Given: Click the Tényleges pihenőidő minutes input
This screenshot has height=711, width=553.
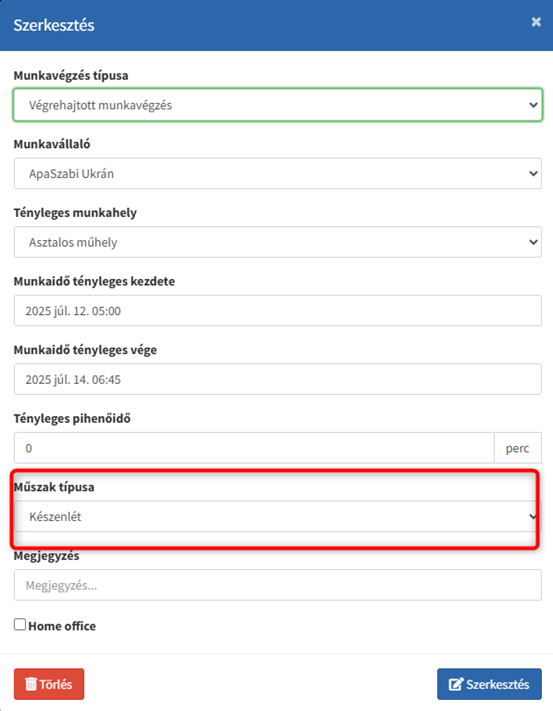Looking at the screenshot, I should pyautogui.click(x=254, y=448).
